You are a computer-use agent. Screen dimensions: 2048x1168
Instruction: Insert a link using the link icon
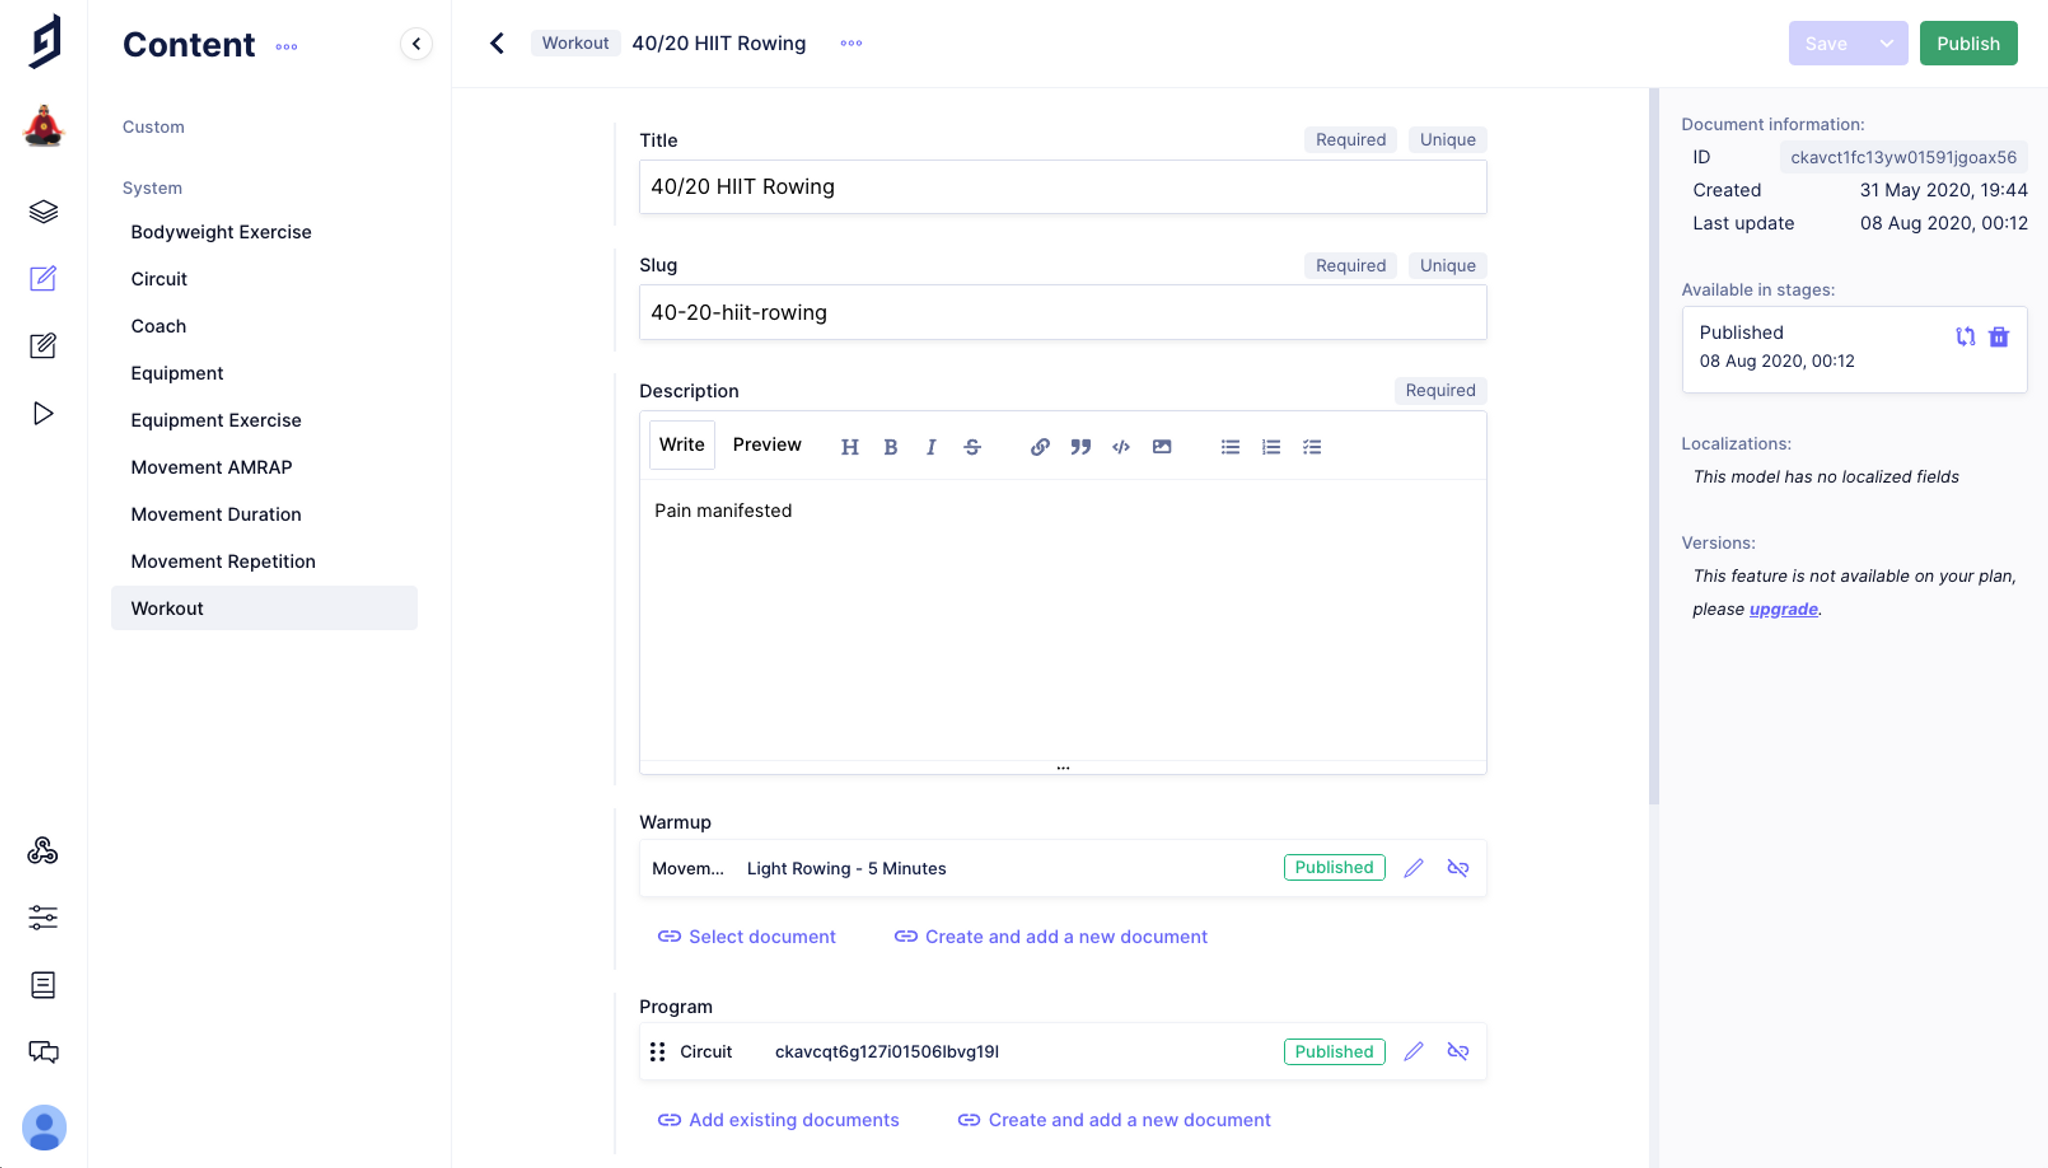click(1040, 447)
